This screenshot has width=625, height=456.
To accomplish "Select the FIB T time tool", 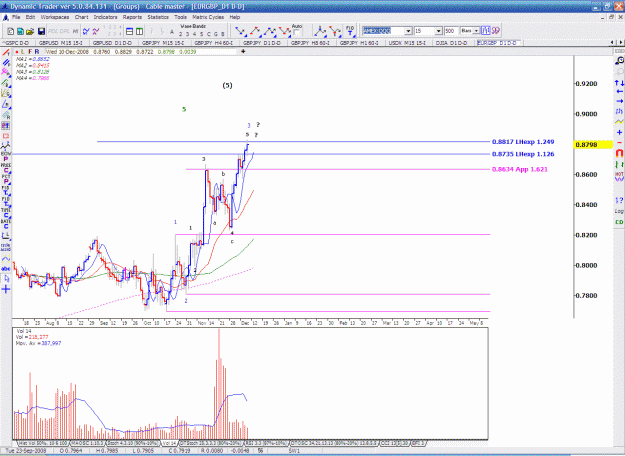I will pos(350,31).
